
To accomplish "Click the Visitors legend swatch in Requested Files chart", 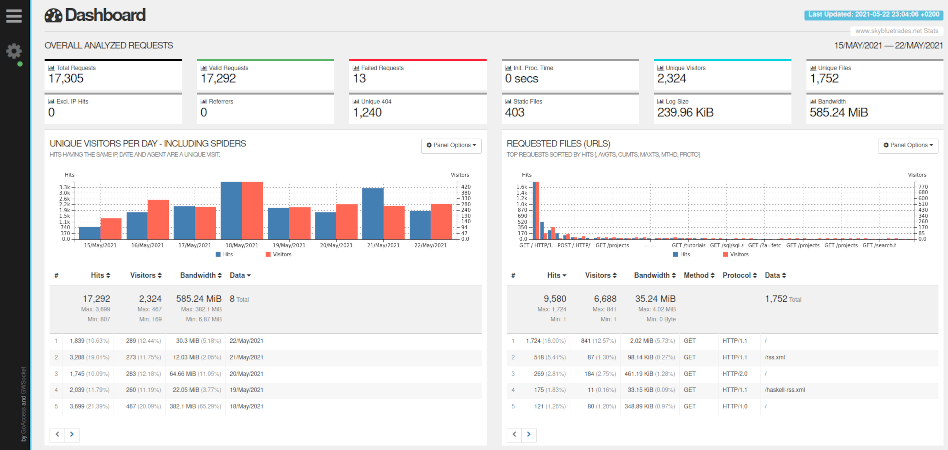I will 726,255.
